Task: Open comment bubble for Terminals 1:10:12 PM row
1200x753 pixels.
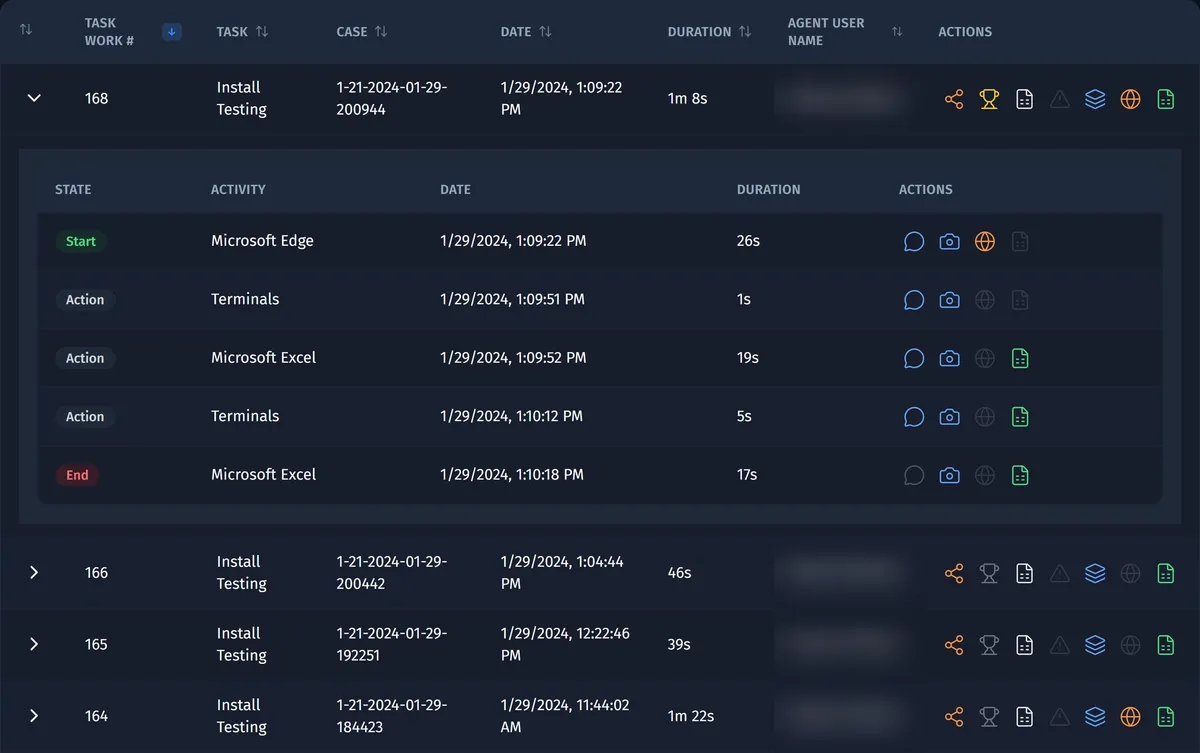Action: point(914,417)
